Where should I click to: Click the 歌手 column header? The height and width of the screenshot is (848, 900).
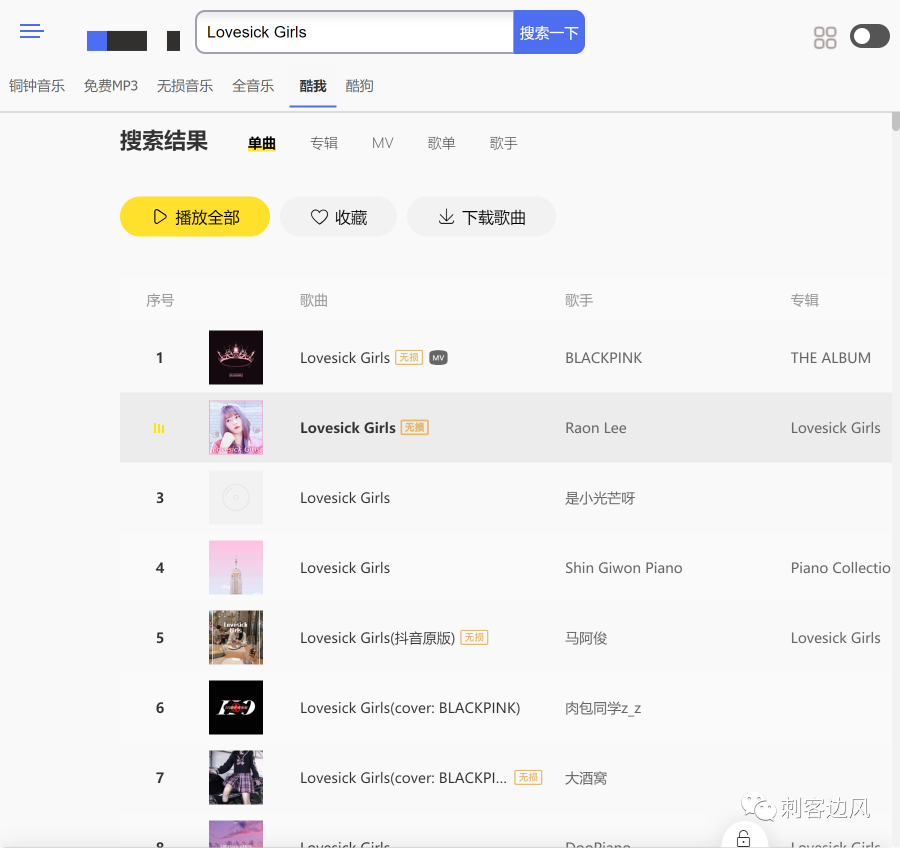click(x=579, y=300)
